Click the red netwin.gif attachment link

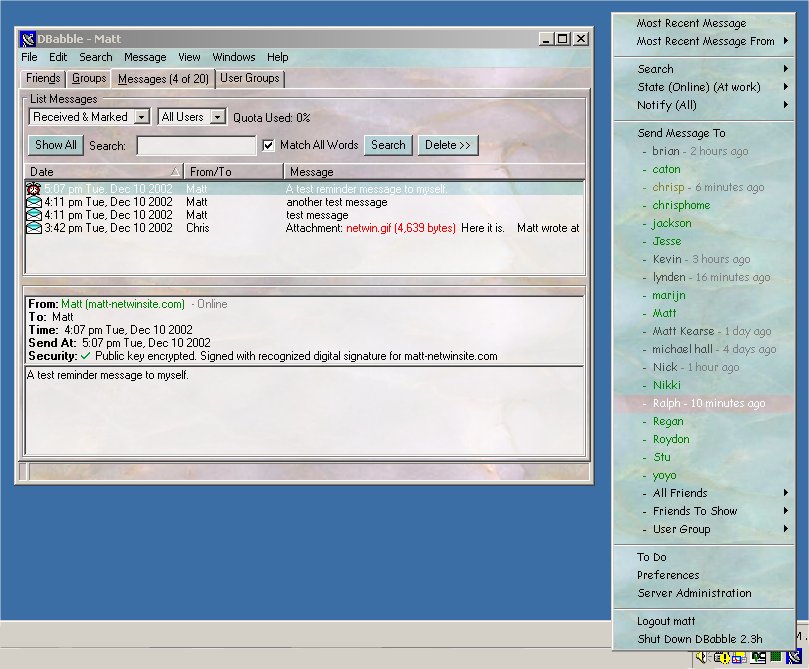(x=401, y=228)
